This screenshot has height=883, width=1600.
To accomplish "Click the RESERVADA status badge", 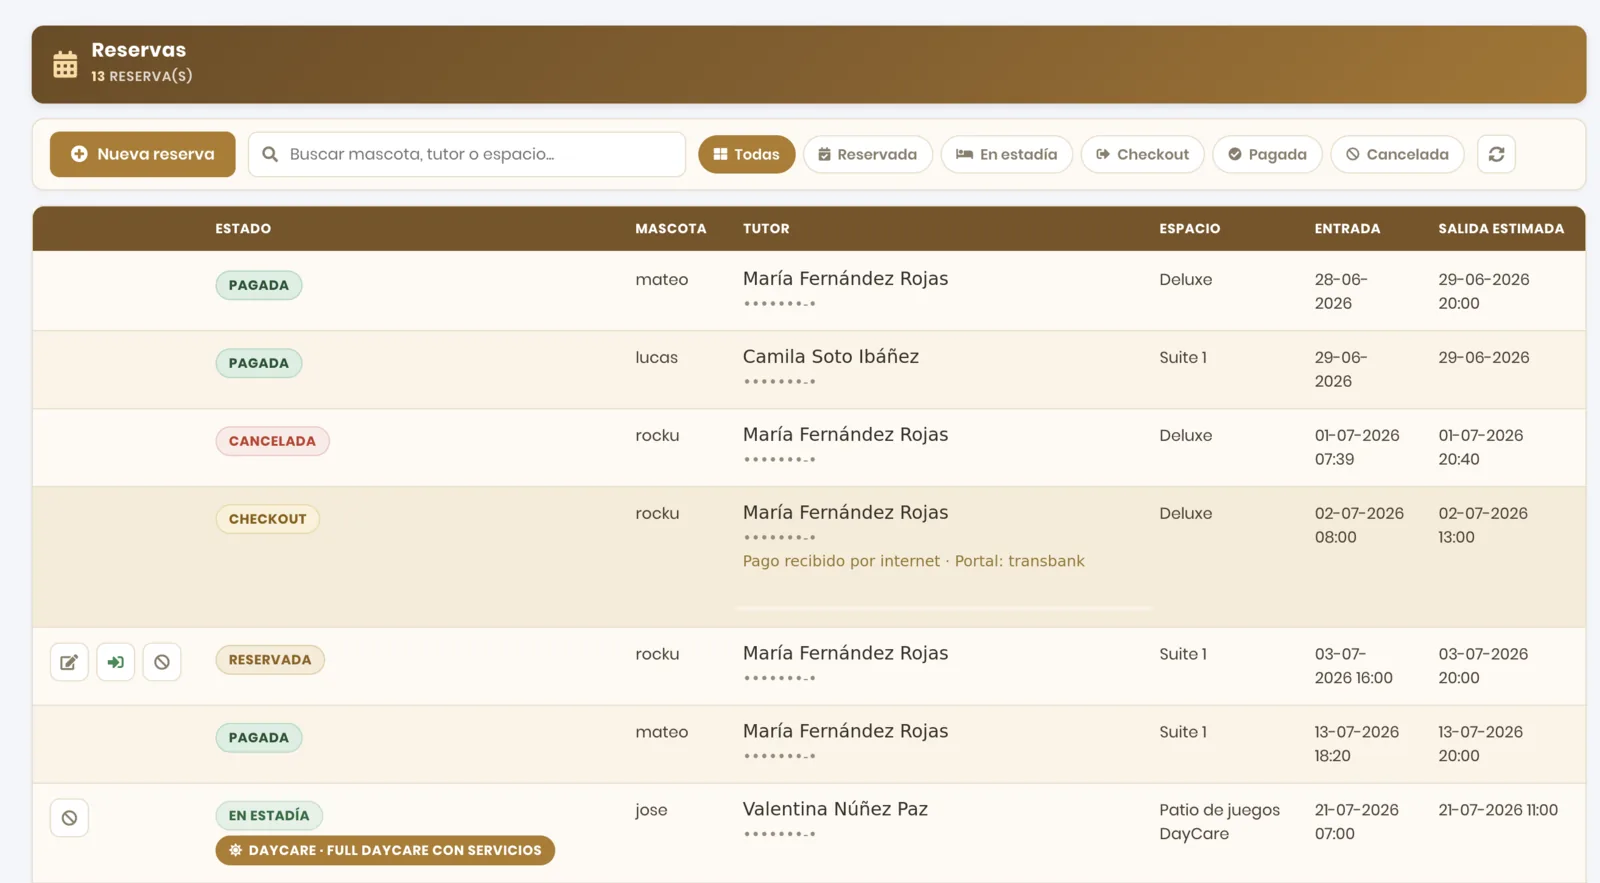I will 270,660.
